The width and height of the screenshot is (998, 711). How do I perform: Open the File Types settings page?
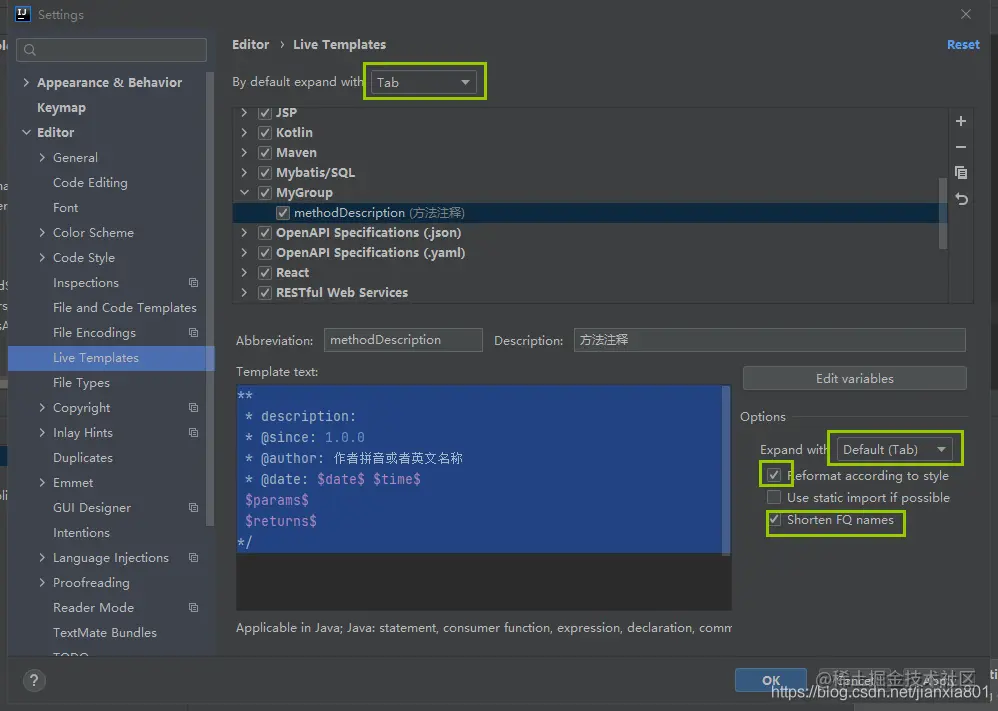[81, 383]
